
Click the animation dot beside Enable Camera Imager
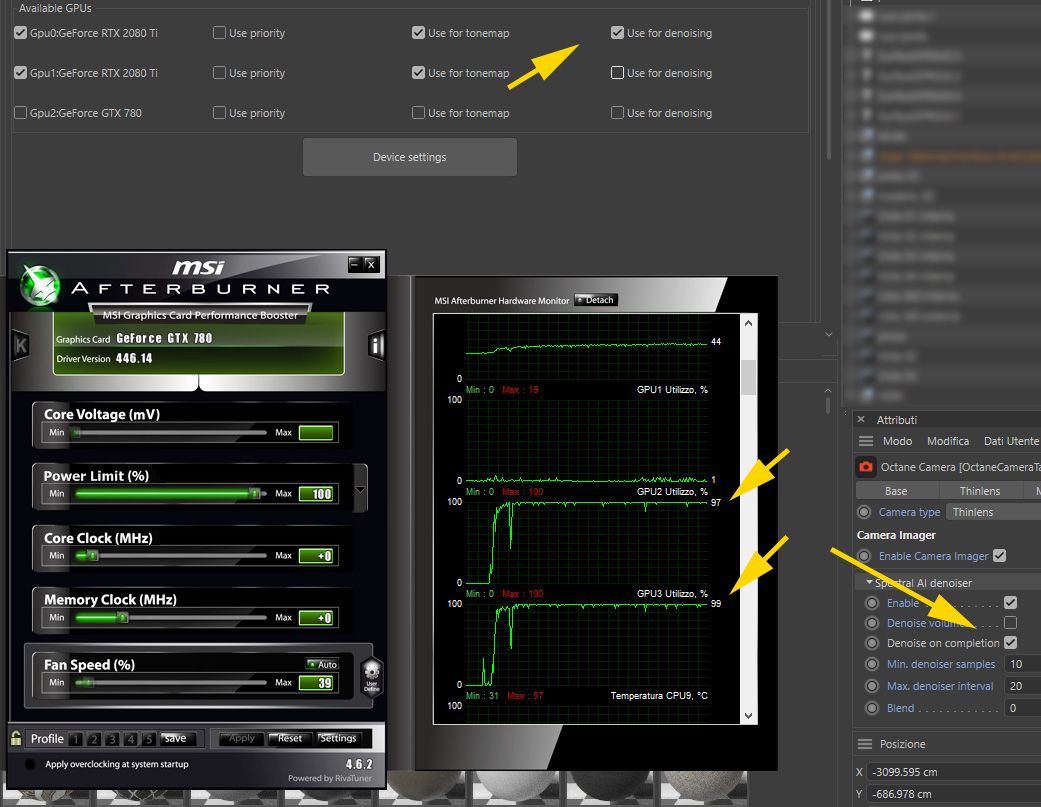coord(864,556)
